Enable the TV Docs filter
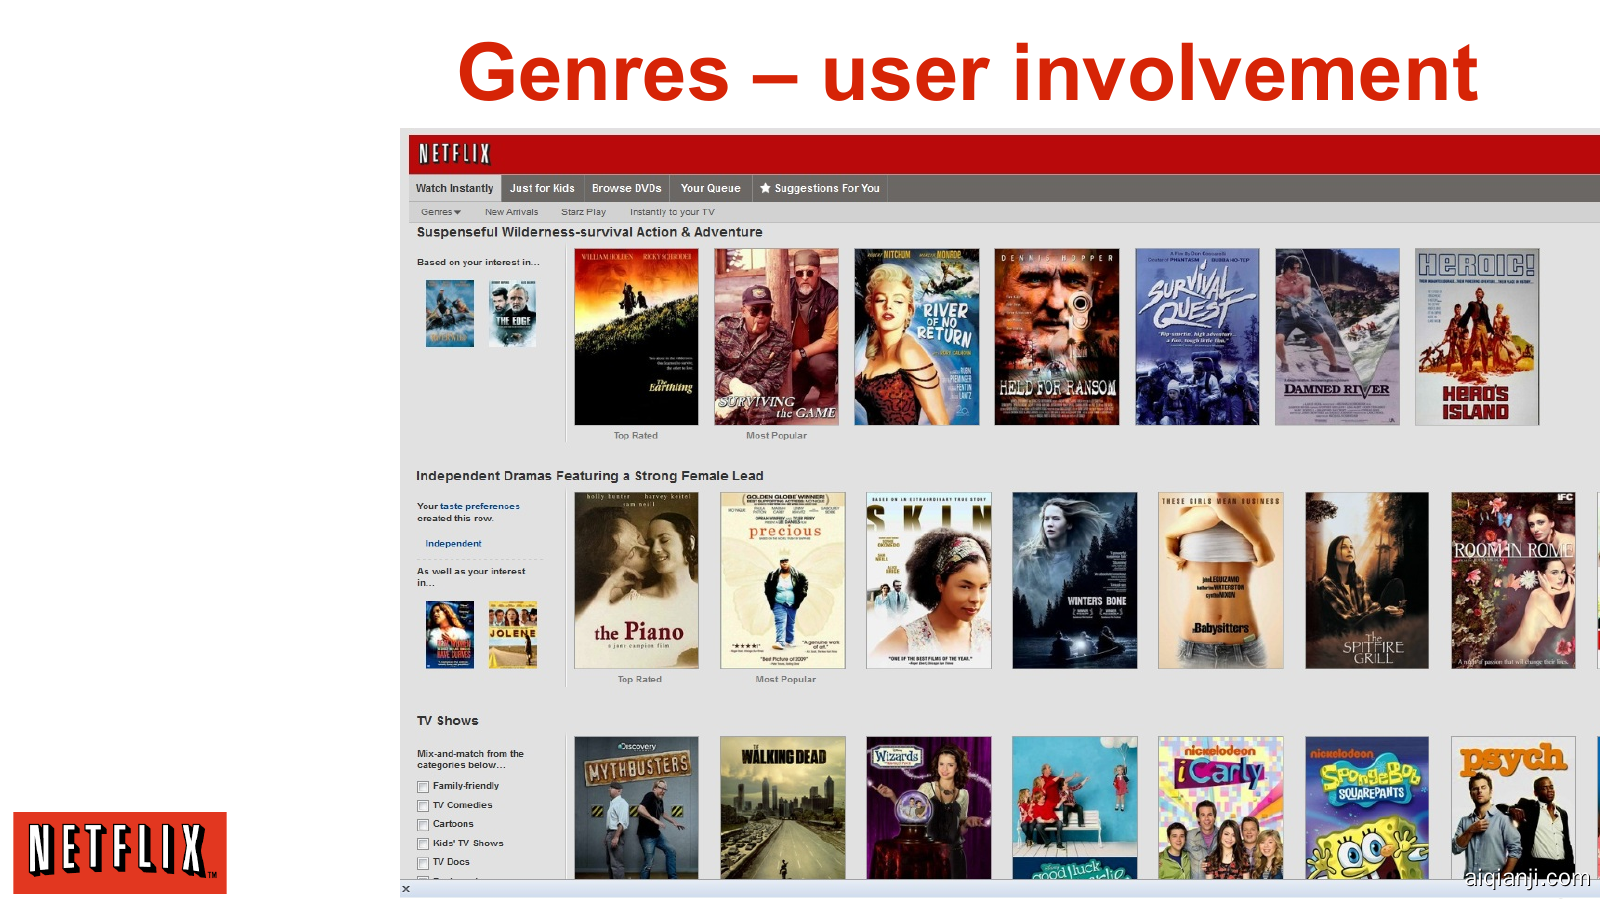Viewport: 1600px width, 900px height. click(x=423, y=862)
